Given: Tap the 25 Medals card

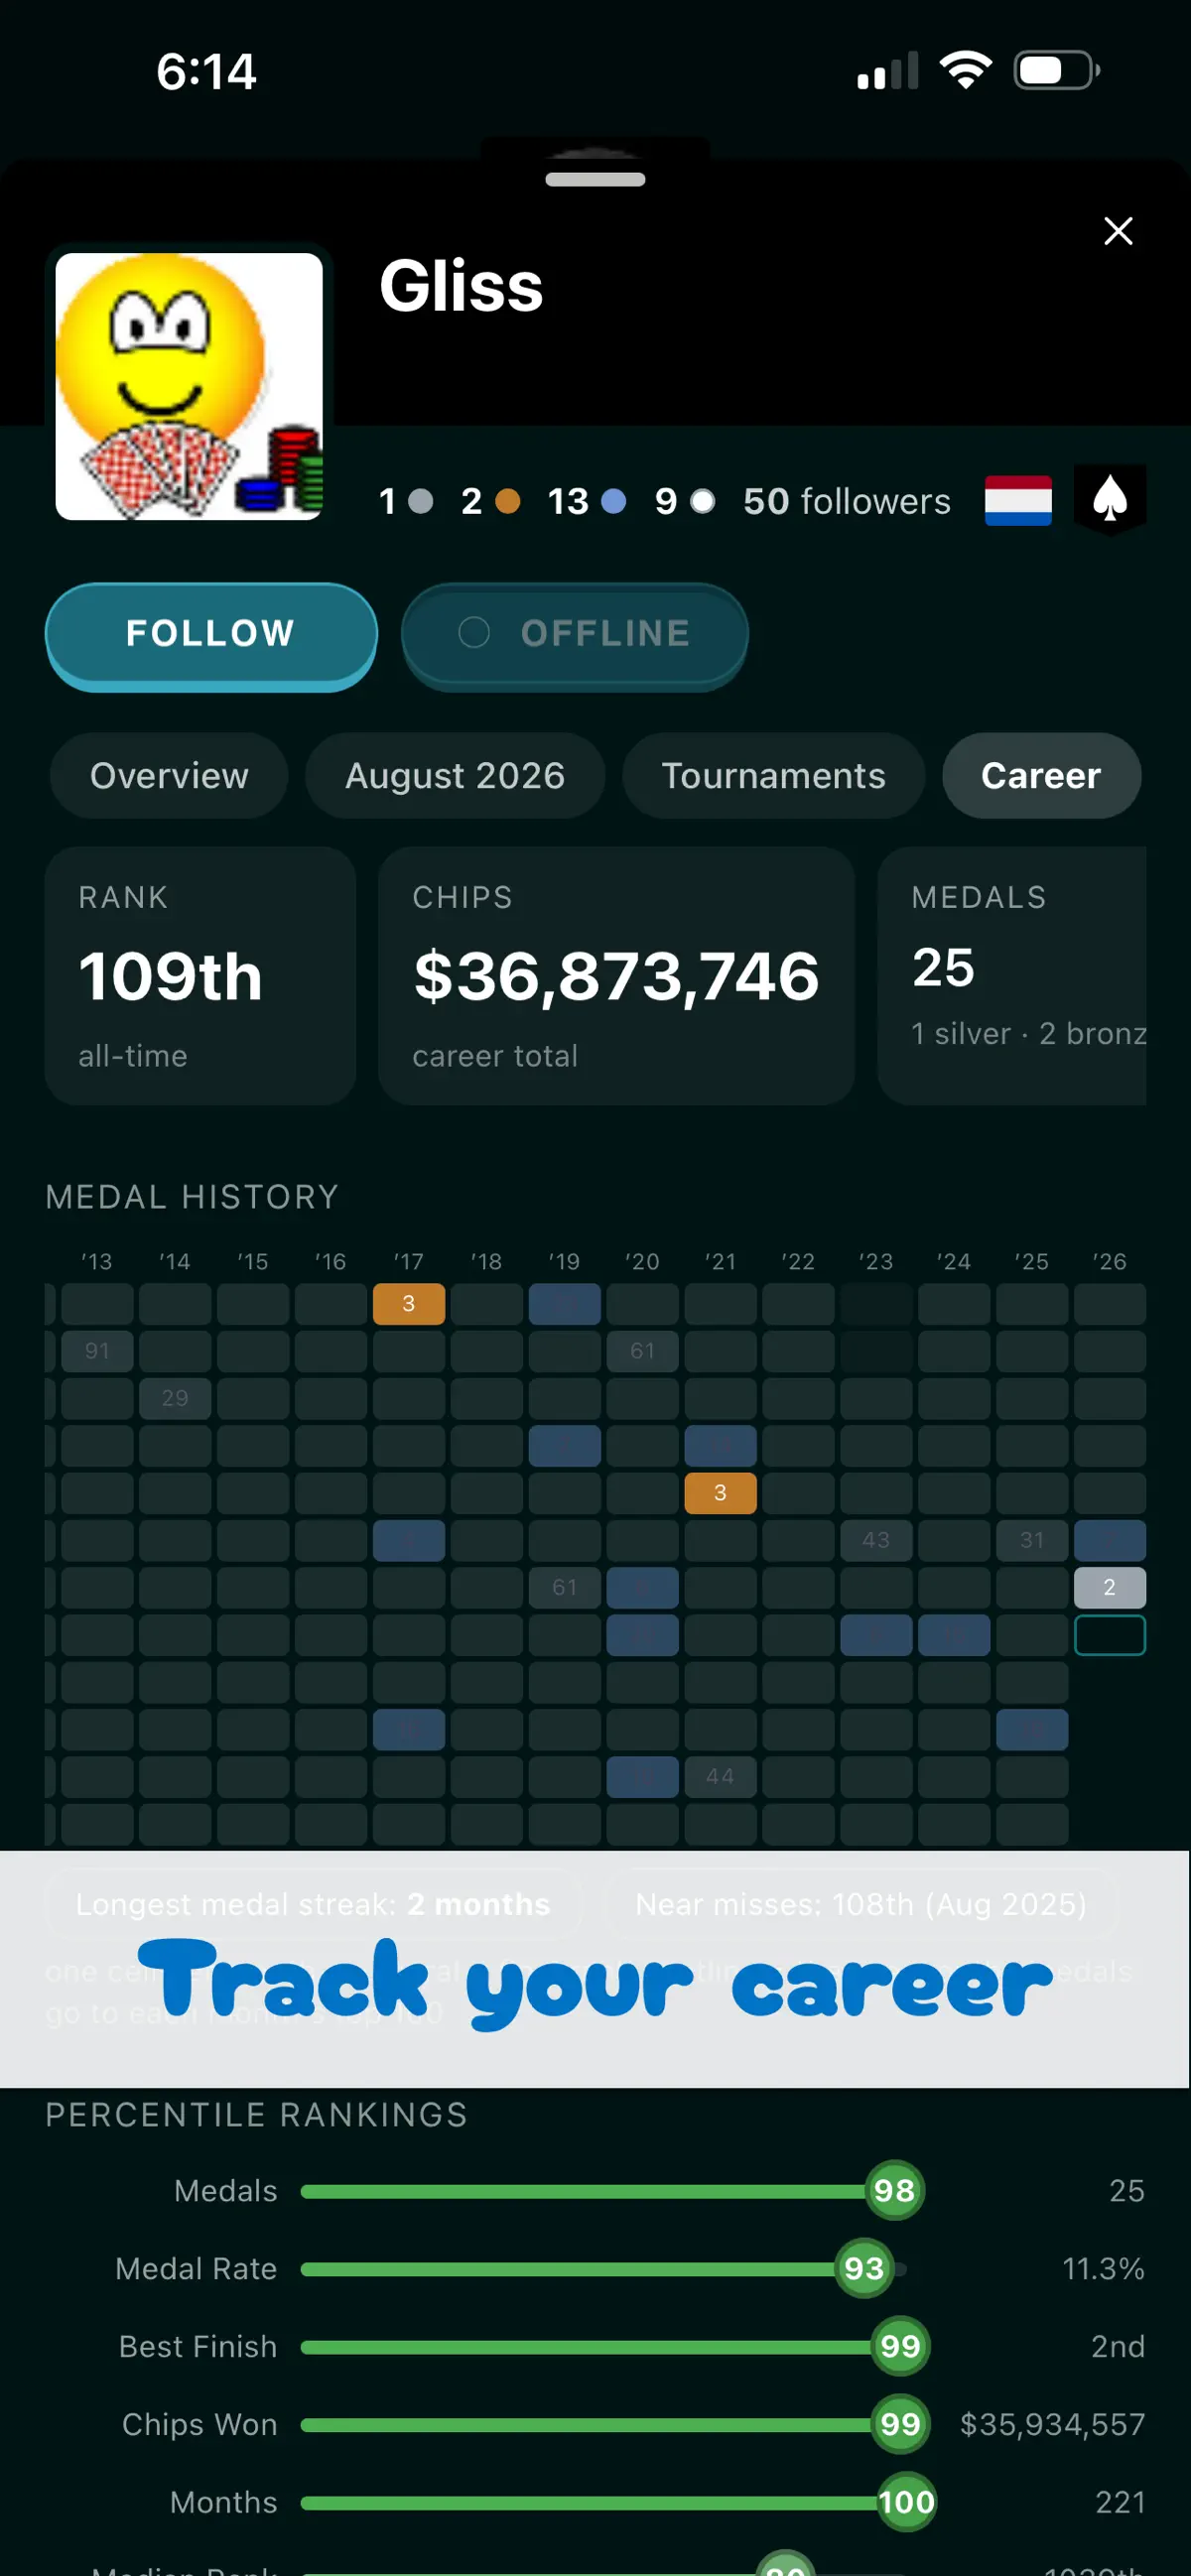Looking at the screenshot, I should click(x=1012, y=976).
